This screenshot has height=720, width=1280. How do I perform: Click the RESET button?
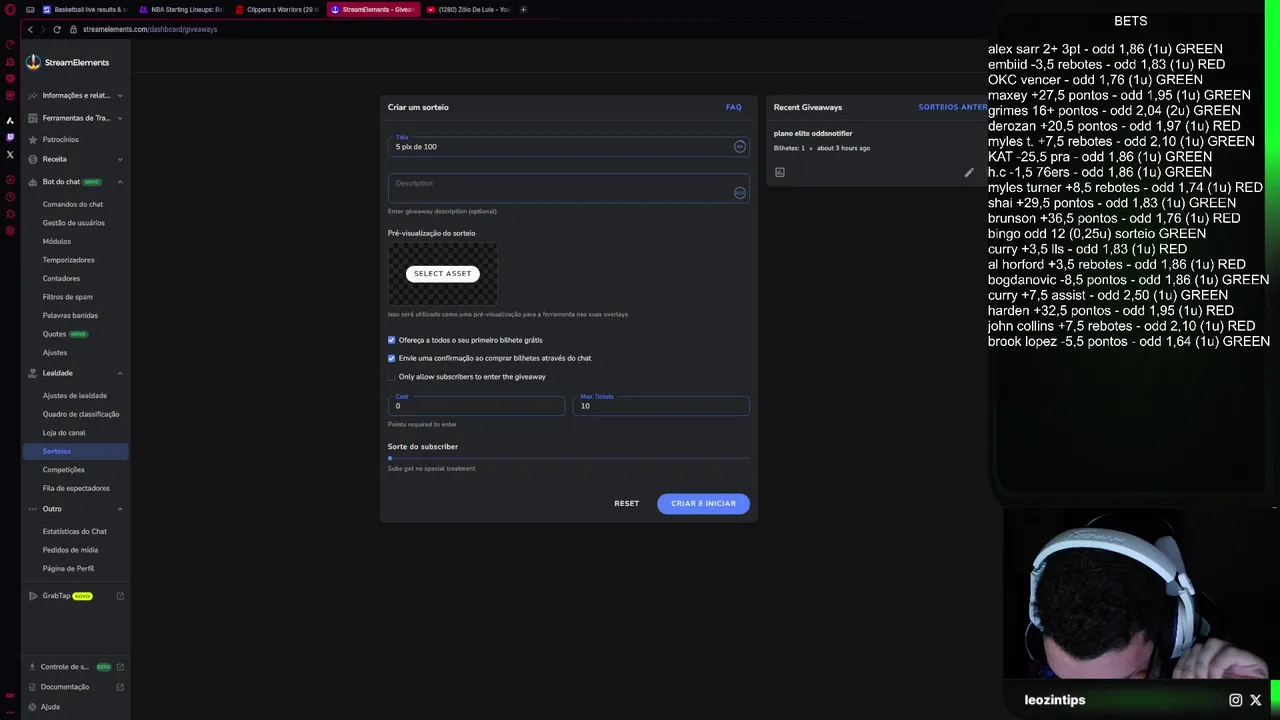click(x=626, y=503)
